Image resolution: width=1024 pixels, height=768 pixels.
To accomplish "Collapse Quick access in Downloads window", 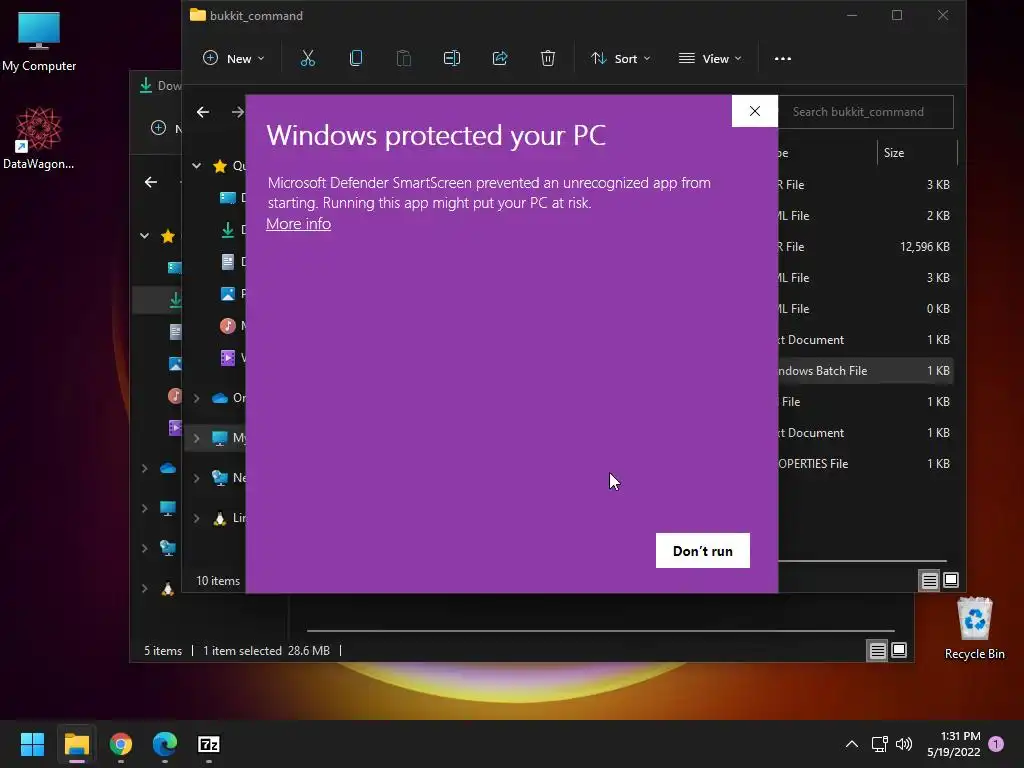I will [144, 236].
